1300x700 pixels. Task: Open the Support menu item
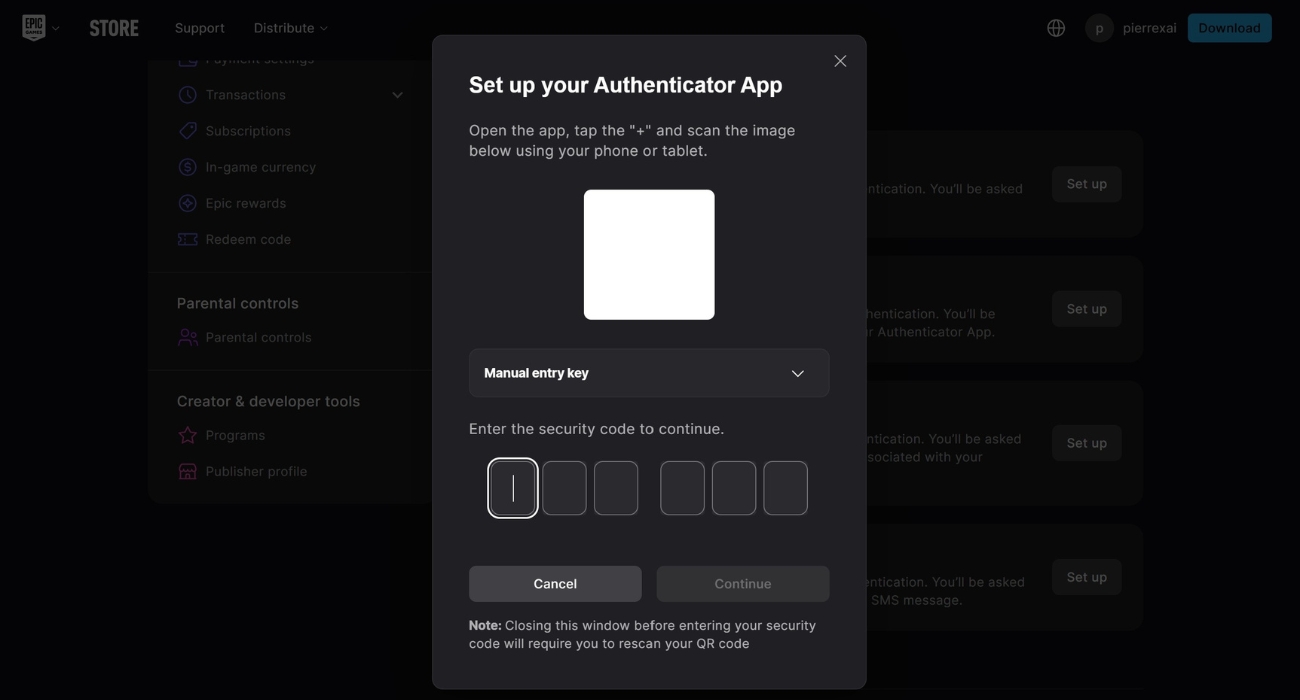pos(200,28)
